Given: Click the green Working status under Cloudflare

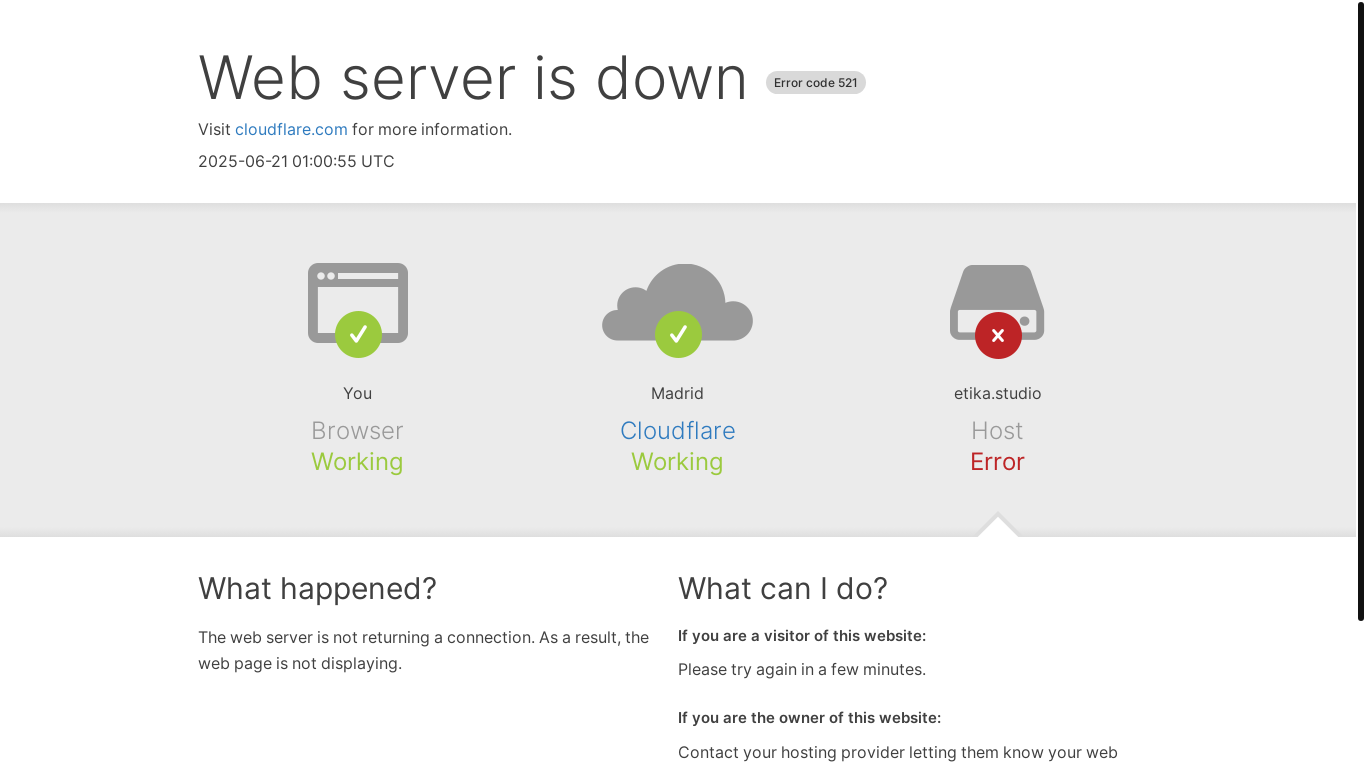Looking at the screenshot, I should 677,462.
